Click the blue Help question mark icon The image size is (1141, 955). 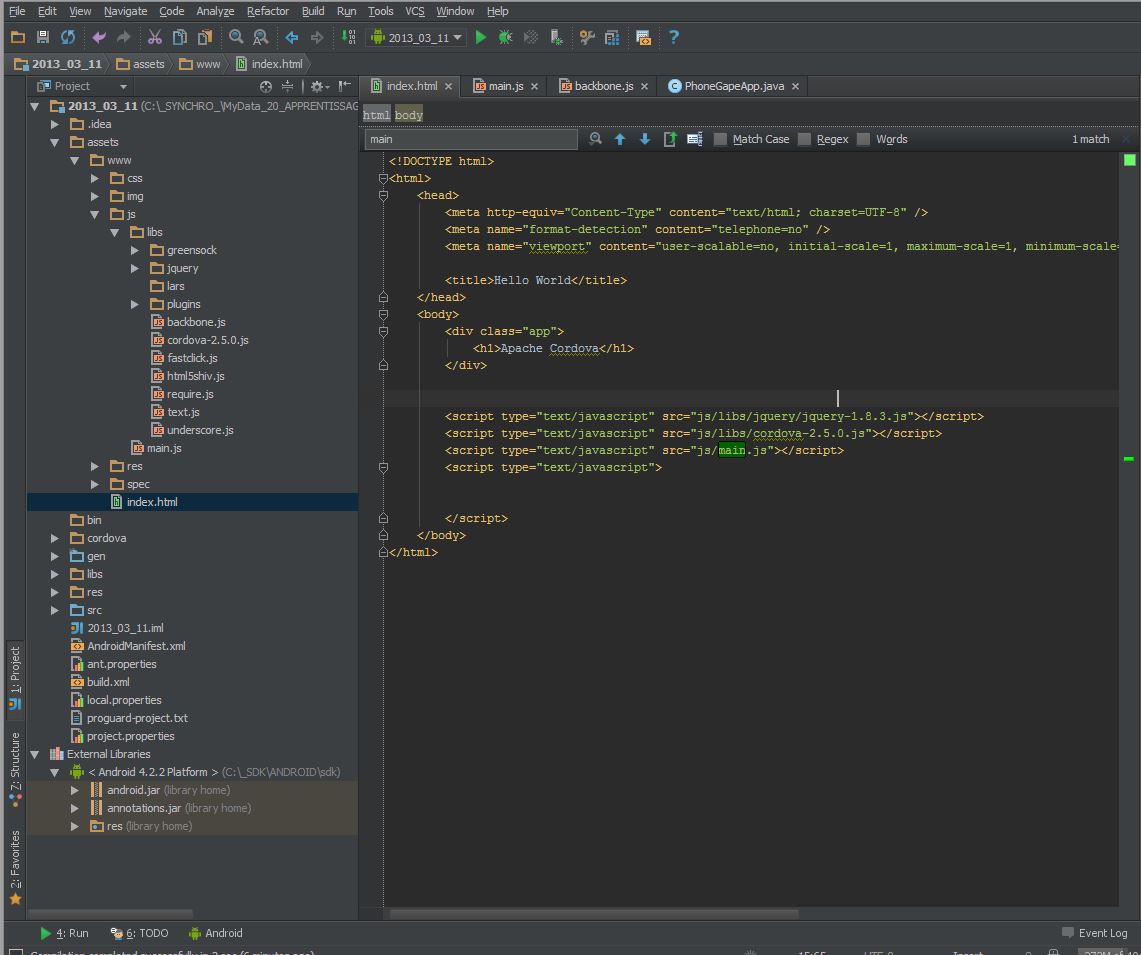point(674,37)
